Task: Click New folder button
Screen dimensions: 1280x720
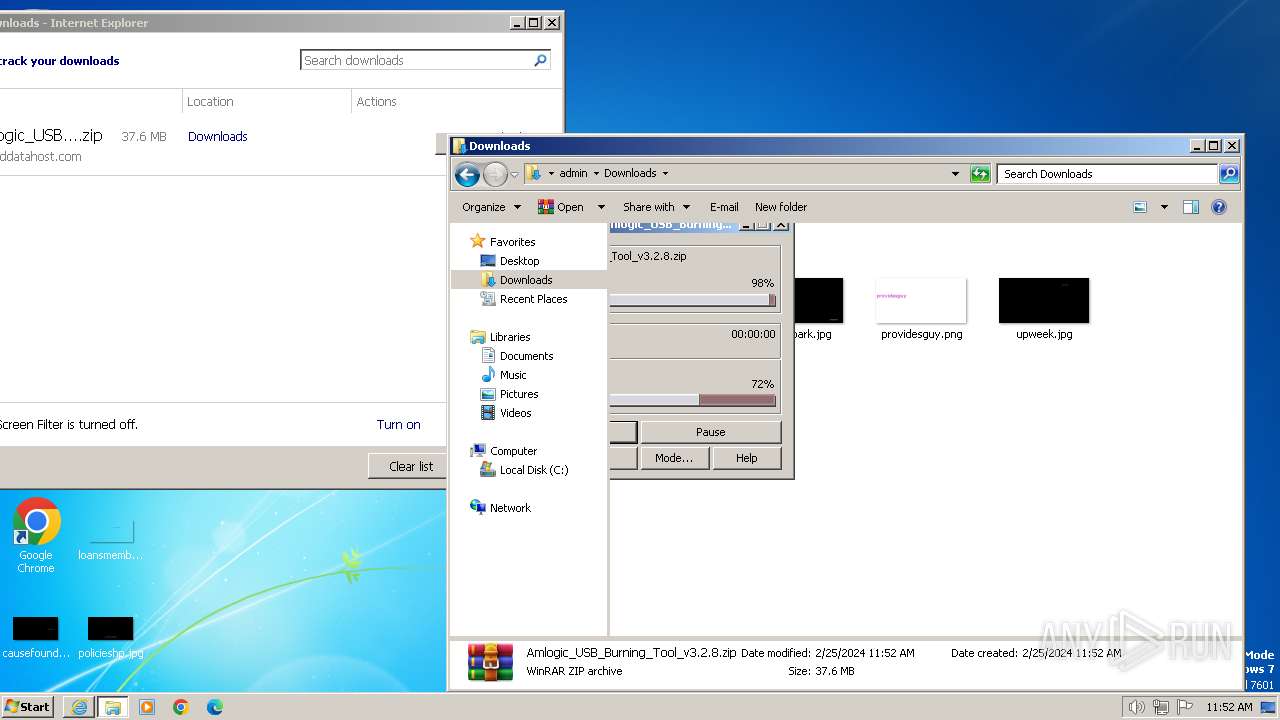Action: click(x=781, y=207)
